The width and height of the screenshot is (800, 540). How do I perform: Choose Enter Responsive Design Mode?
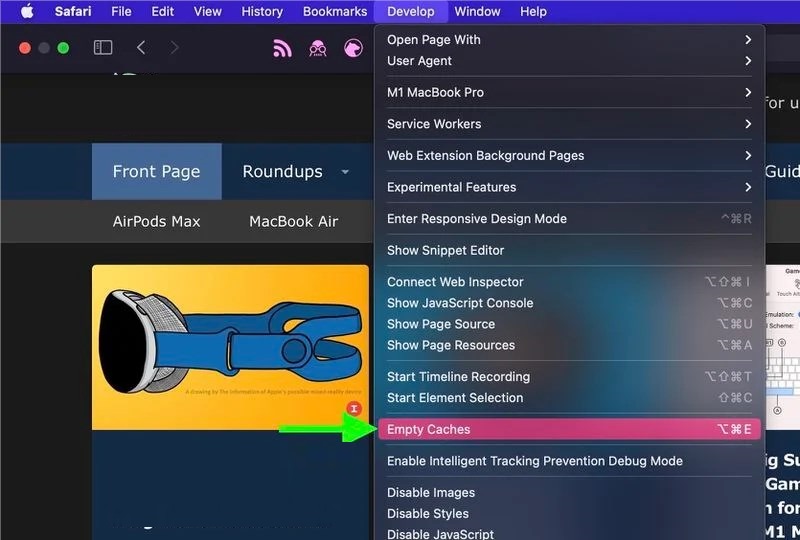[569, 219]
